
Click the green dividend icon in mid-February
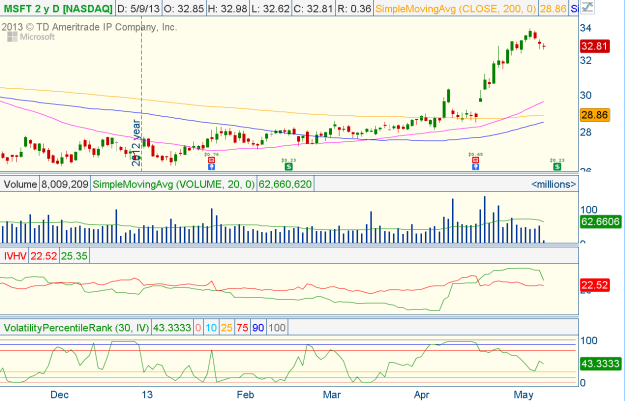pos(290,165)
